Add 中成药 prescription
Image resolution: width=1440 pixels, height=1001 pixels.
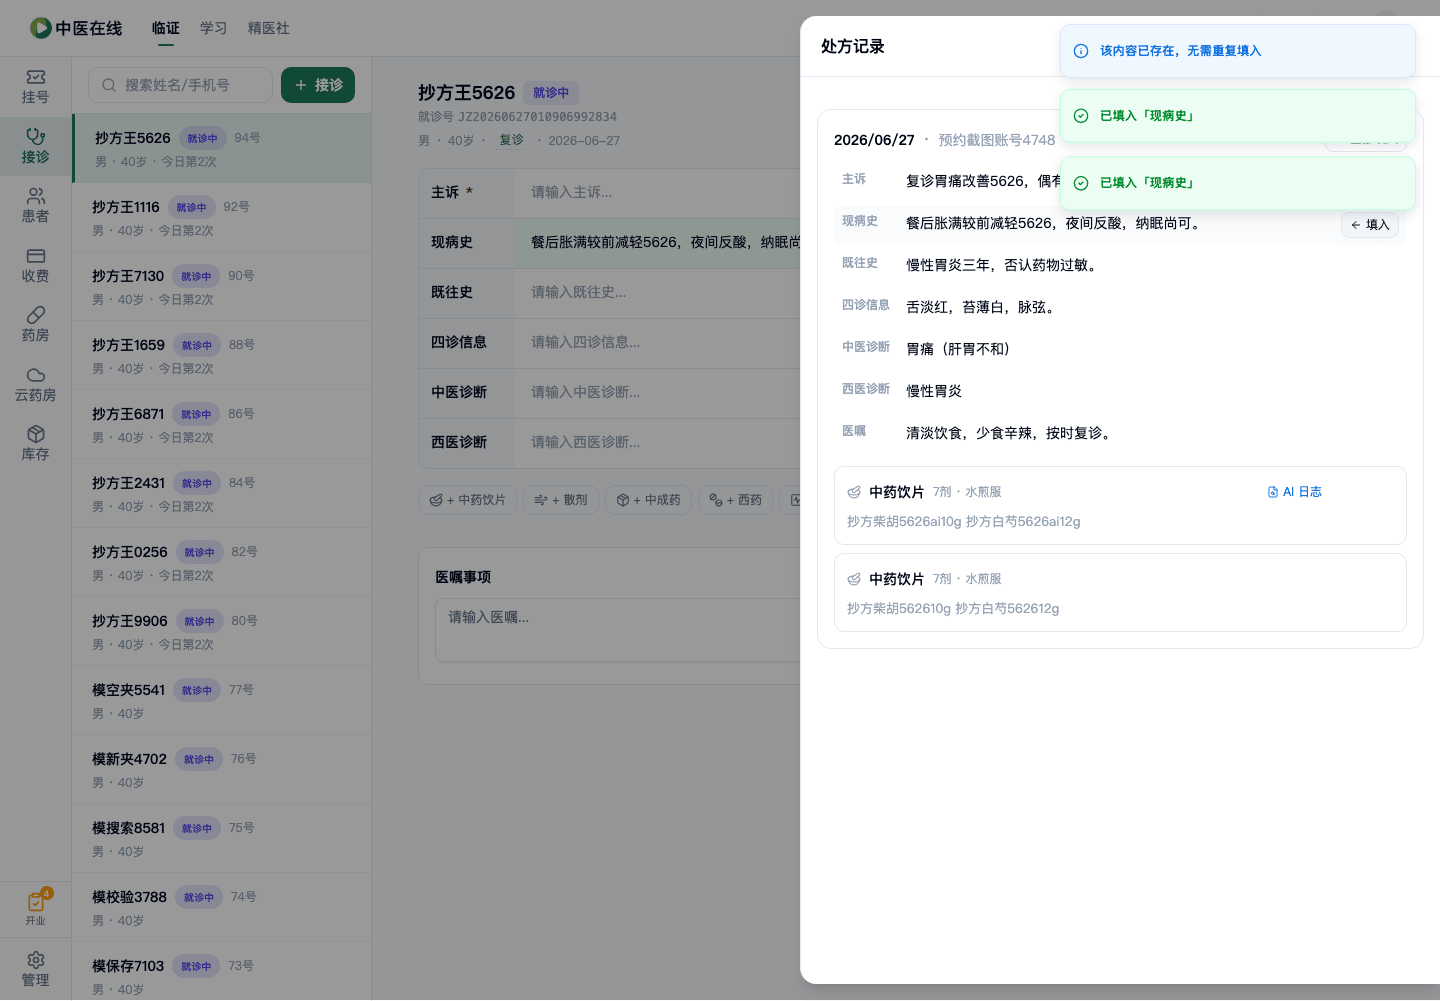tap(649, 500)
